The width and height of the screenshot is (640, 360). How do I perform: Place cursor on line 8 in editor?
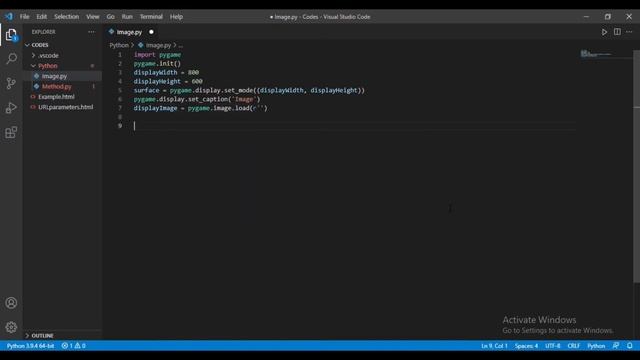coord(354,117)
